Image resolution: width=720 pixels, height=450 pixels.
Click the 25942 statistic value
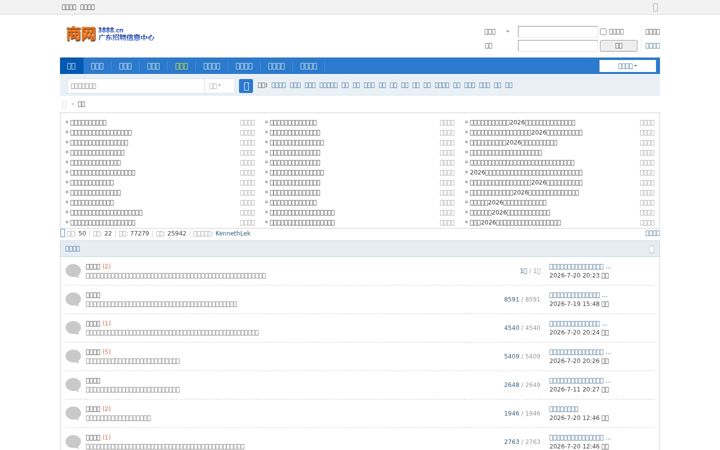pos(177,233)
